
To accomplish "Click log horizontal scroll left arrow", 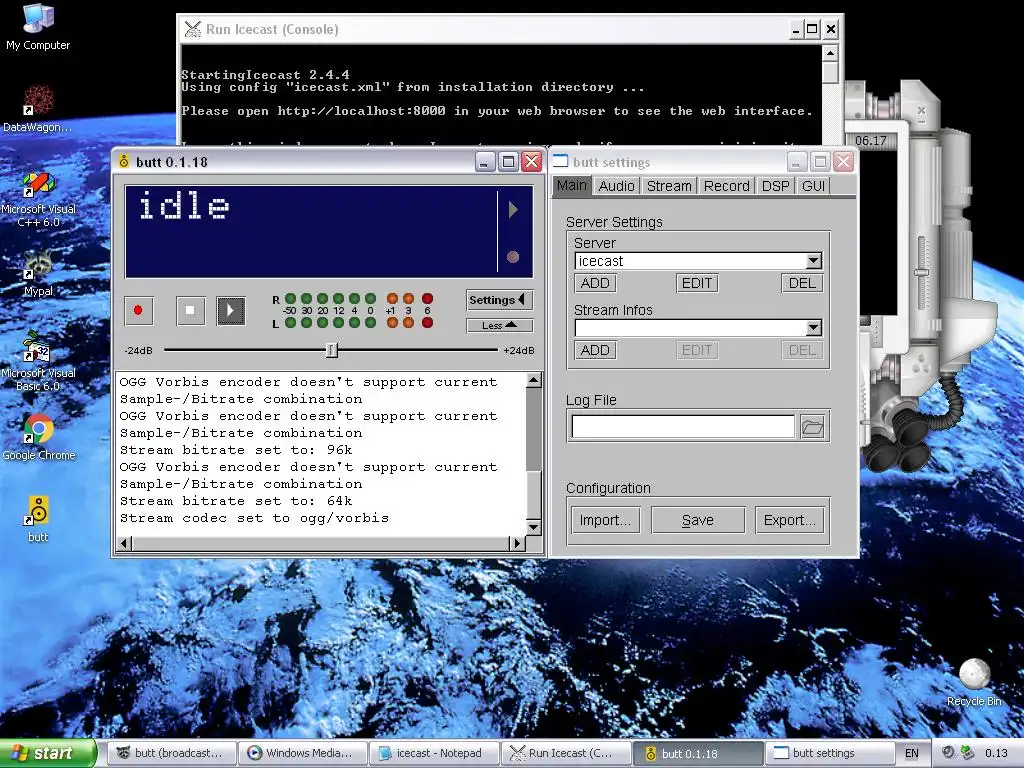I will pos(124,543).
